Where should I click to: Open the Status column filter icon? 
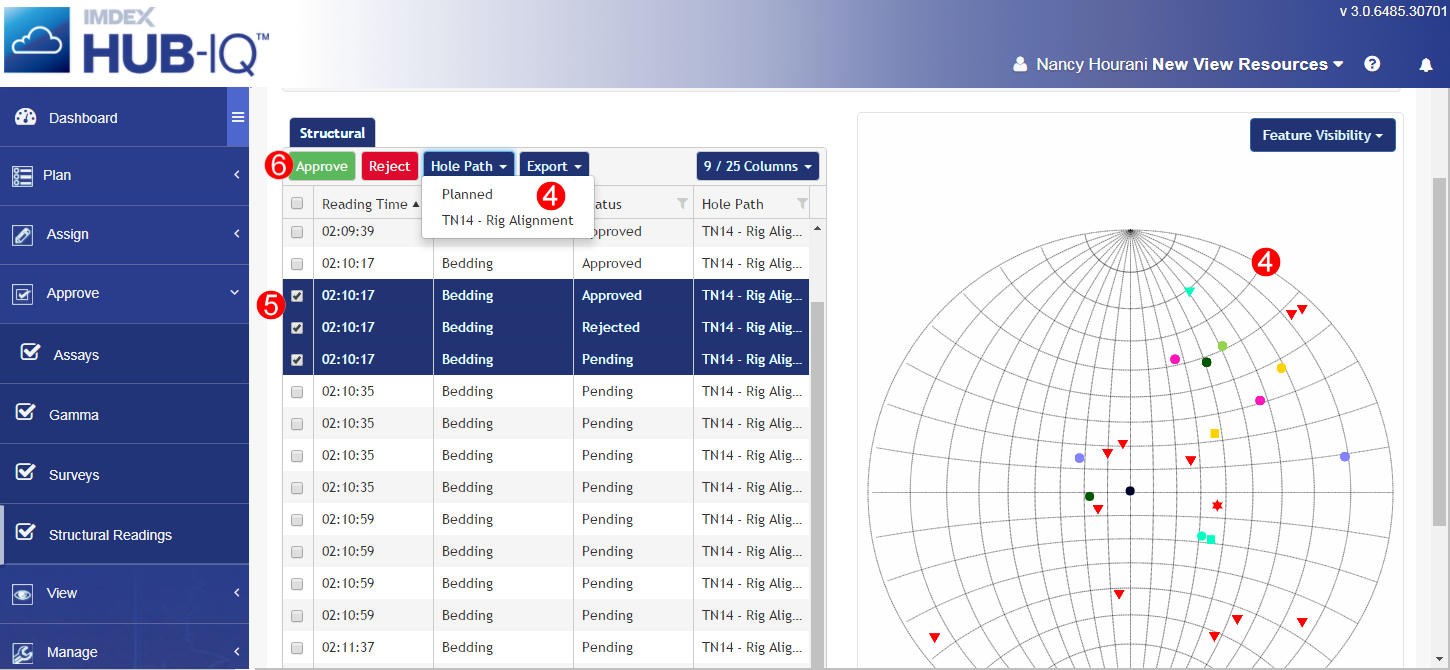point(682,204)
